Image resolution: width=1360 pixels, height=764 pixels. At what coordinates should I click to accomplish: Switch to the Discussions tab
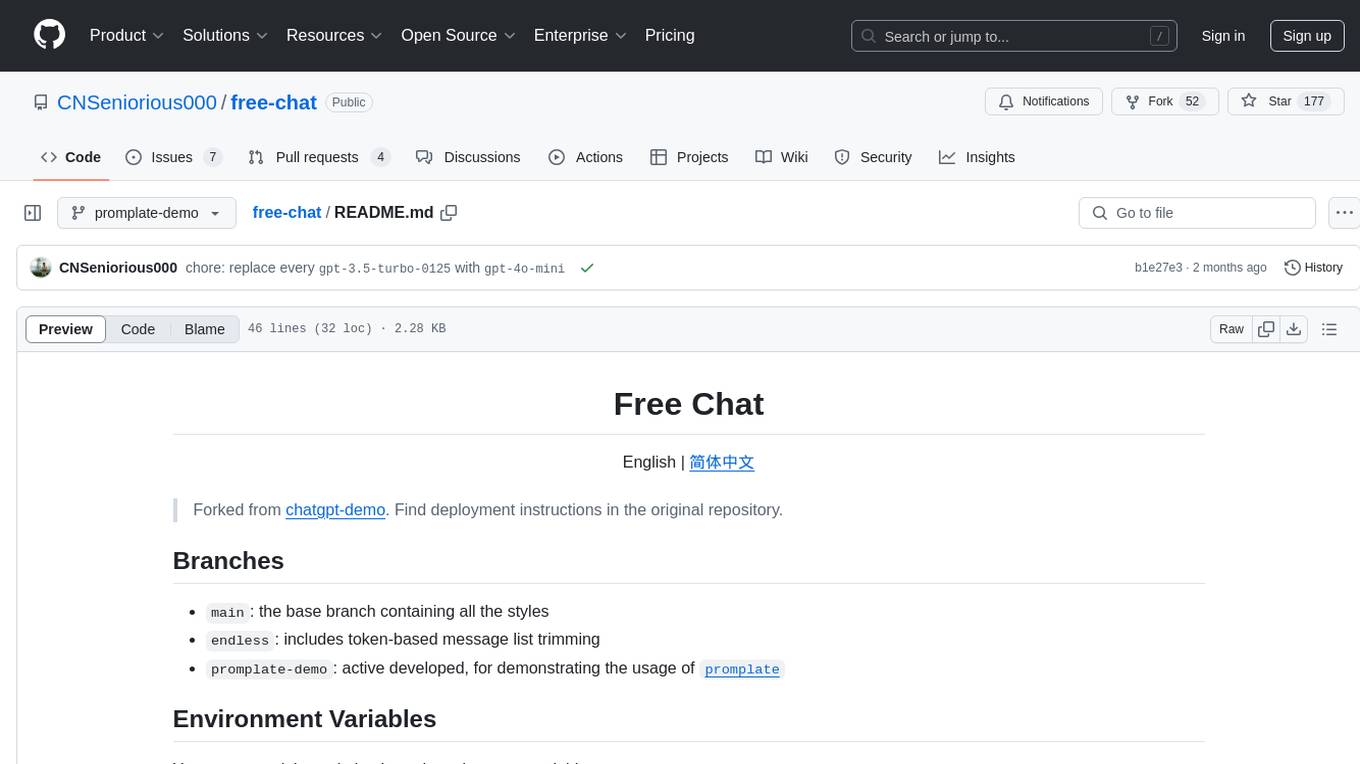(468, 157)
